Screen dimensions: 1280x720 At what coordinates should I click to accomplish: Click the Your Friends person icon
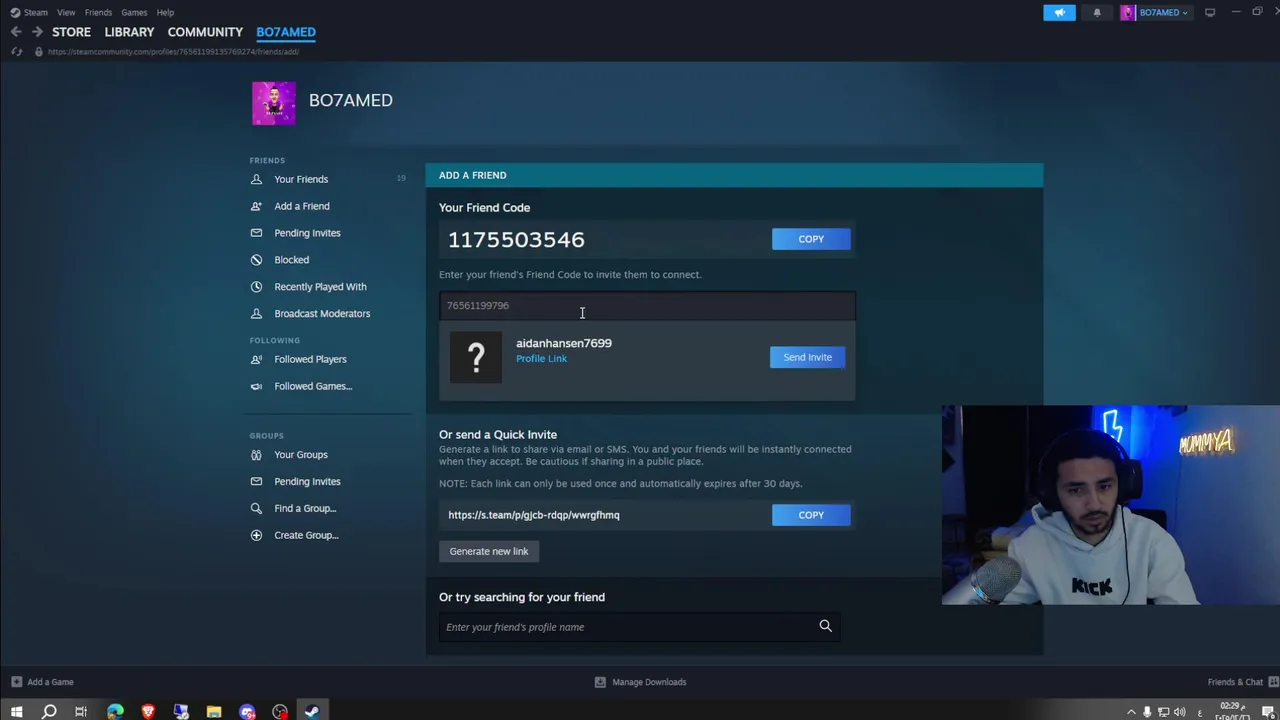(256, 179)
